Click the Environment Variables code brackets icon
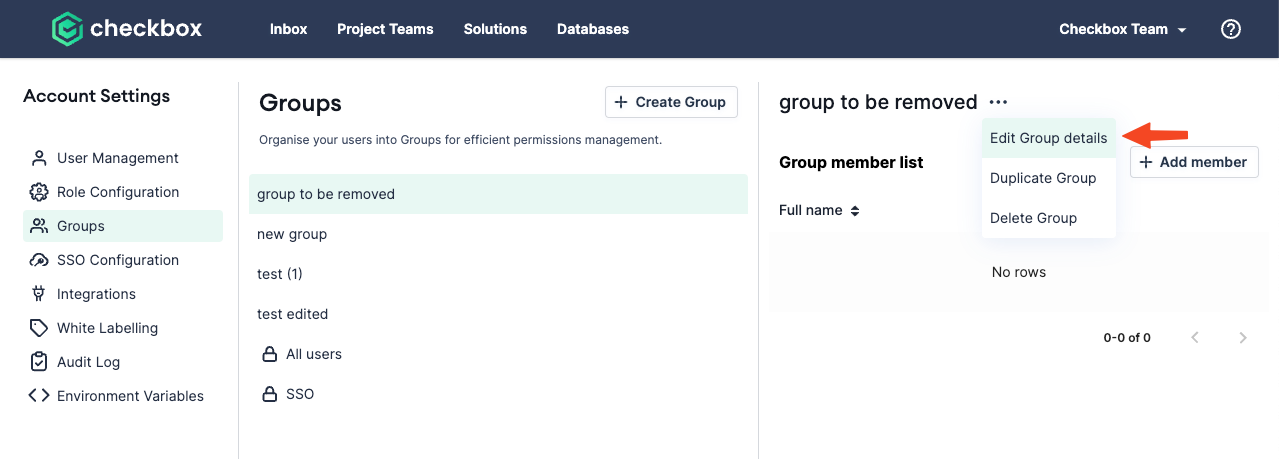 pos(39,396)
